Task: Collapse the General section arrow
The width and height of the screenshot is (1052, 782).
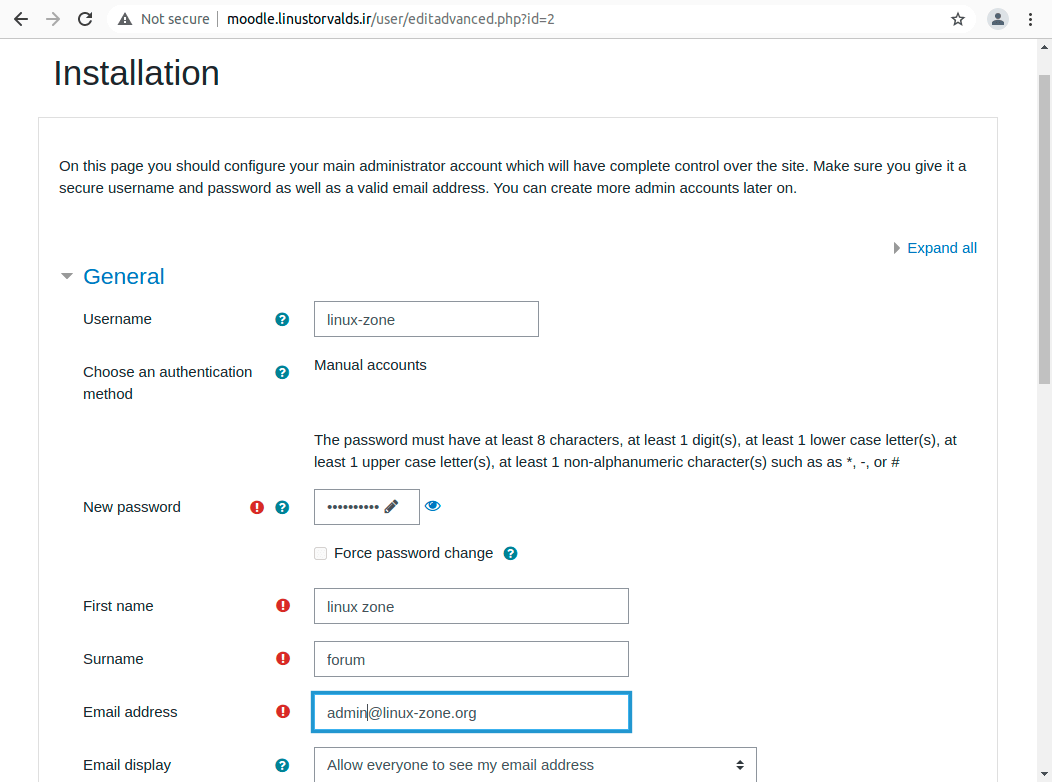Action: click(66, 276)
